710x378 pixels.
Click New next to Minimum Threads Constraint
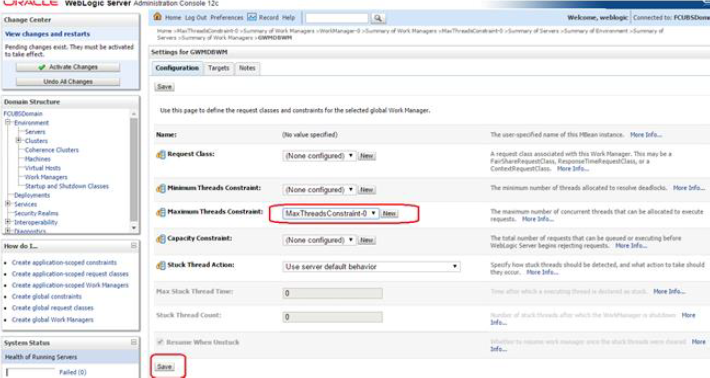pyautogui.click(x=366, y=190)
